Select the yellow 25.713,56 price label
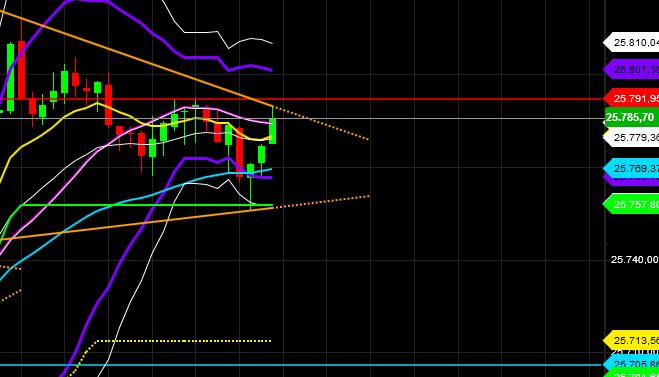659x377 pixels. coord(631,340)
